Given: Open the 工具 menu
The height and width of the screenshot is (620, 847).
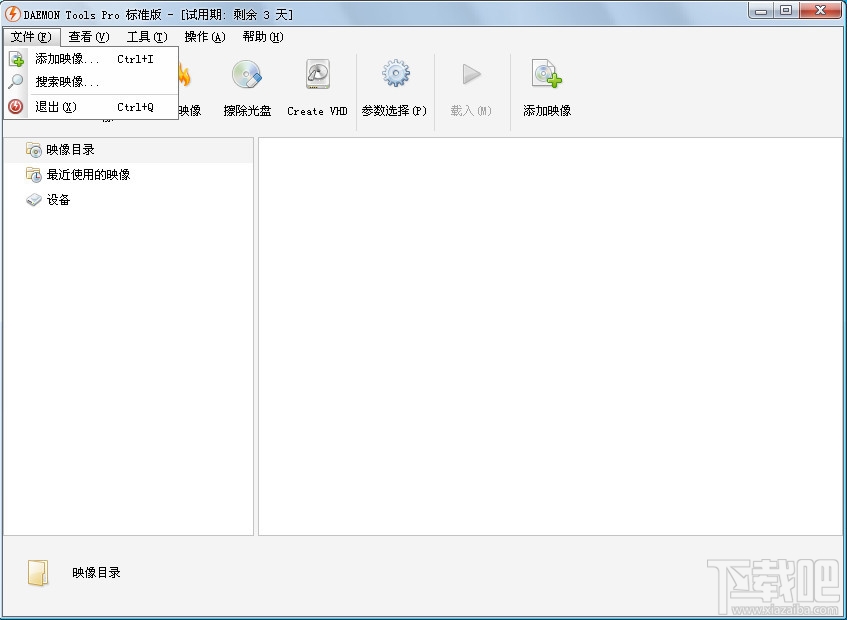Looking at the screenshot, I should coord(146,36).
